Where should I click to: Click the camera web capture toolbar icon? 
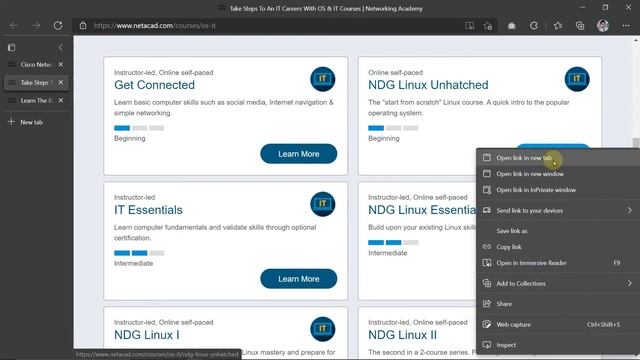pos(511,26)
